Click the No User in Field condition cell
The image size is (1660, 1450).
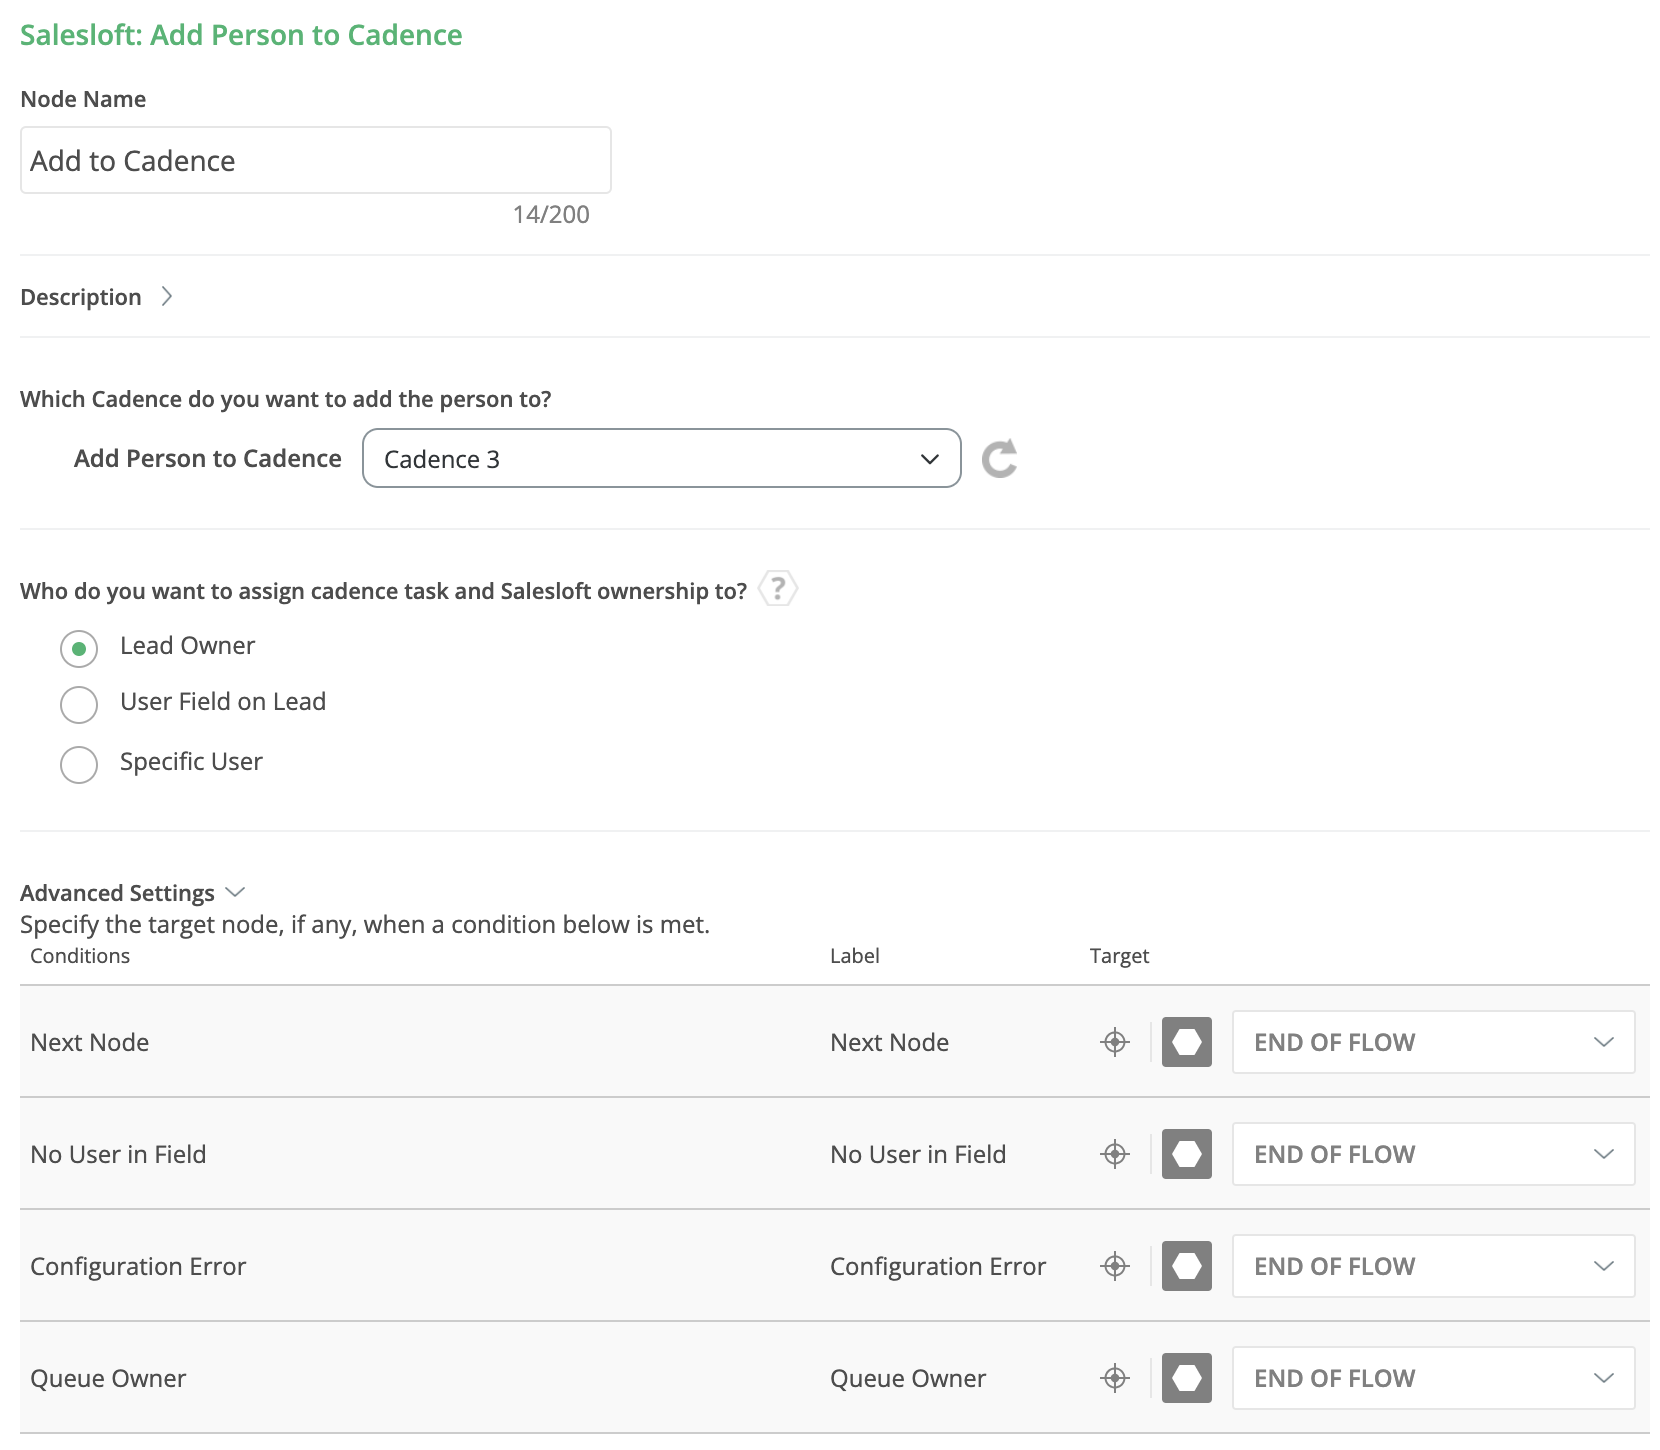point(118,1154)
